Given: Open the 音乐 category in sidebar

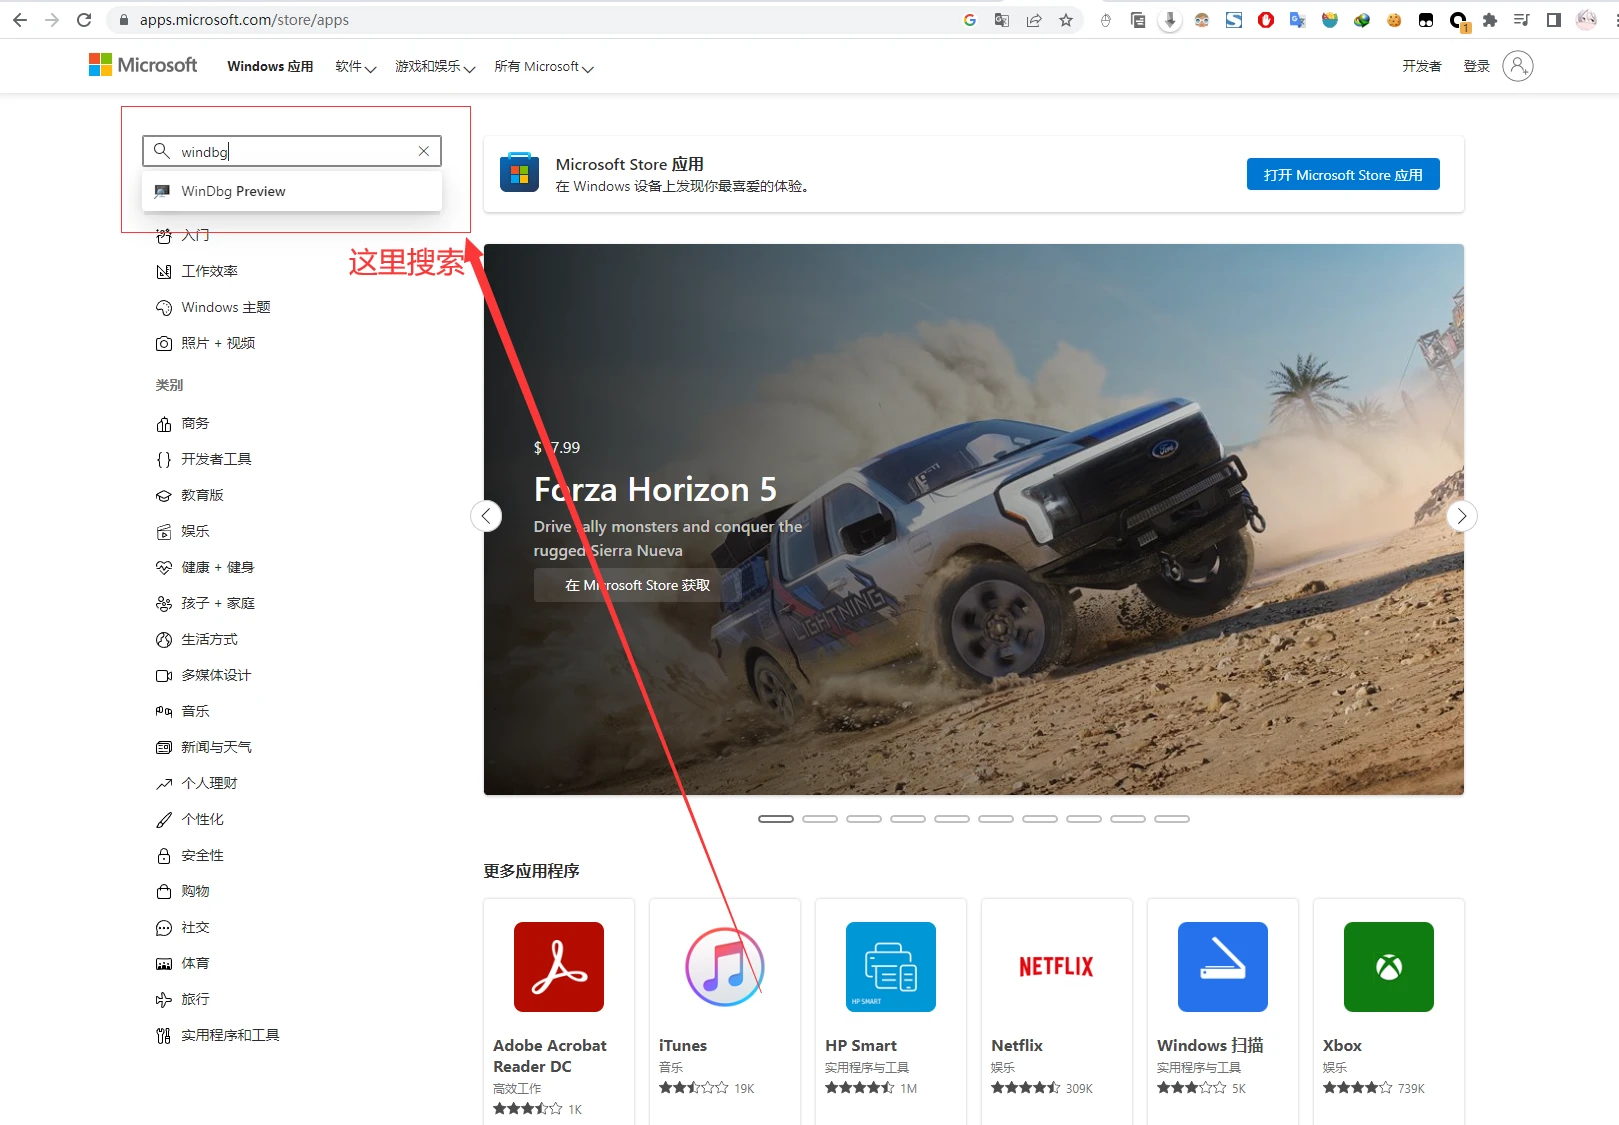Looking at the screenshot, I should click(x=183, y=711).
